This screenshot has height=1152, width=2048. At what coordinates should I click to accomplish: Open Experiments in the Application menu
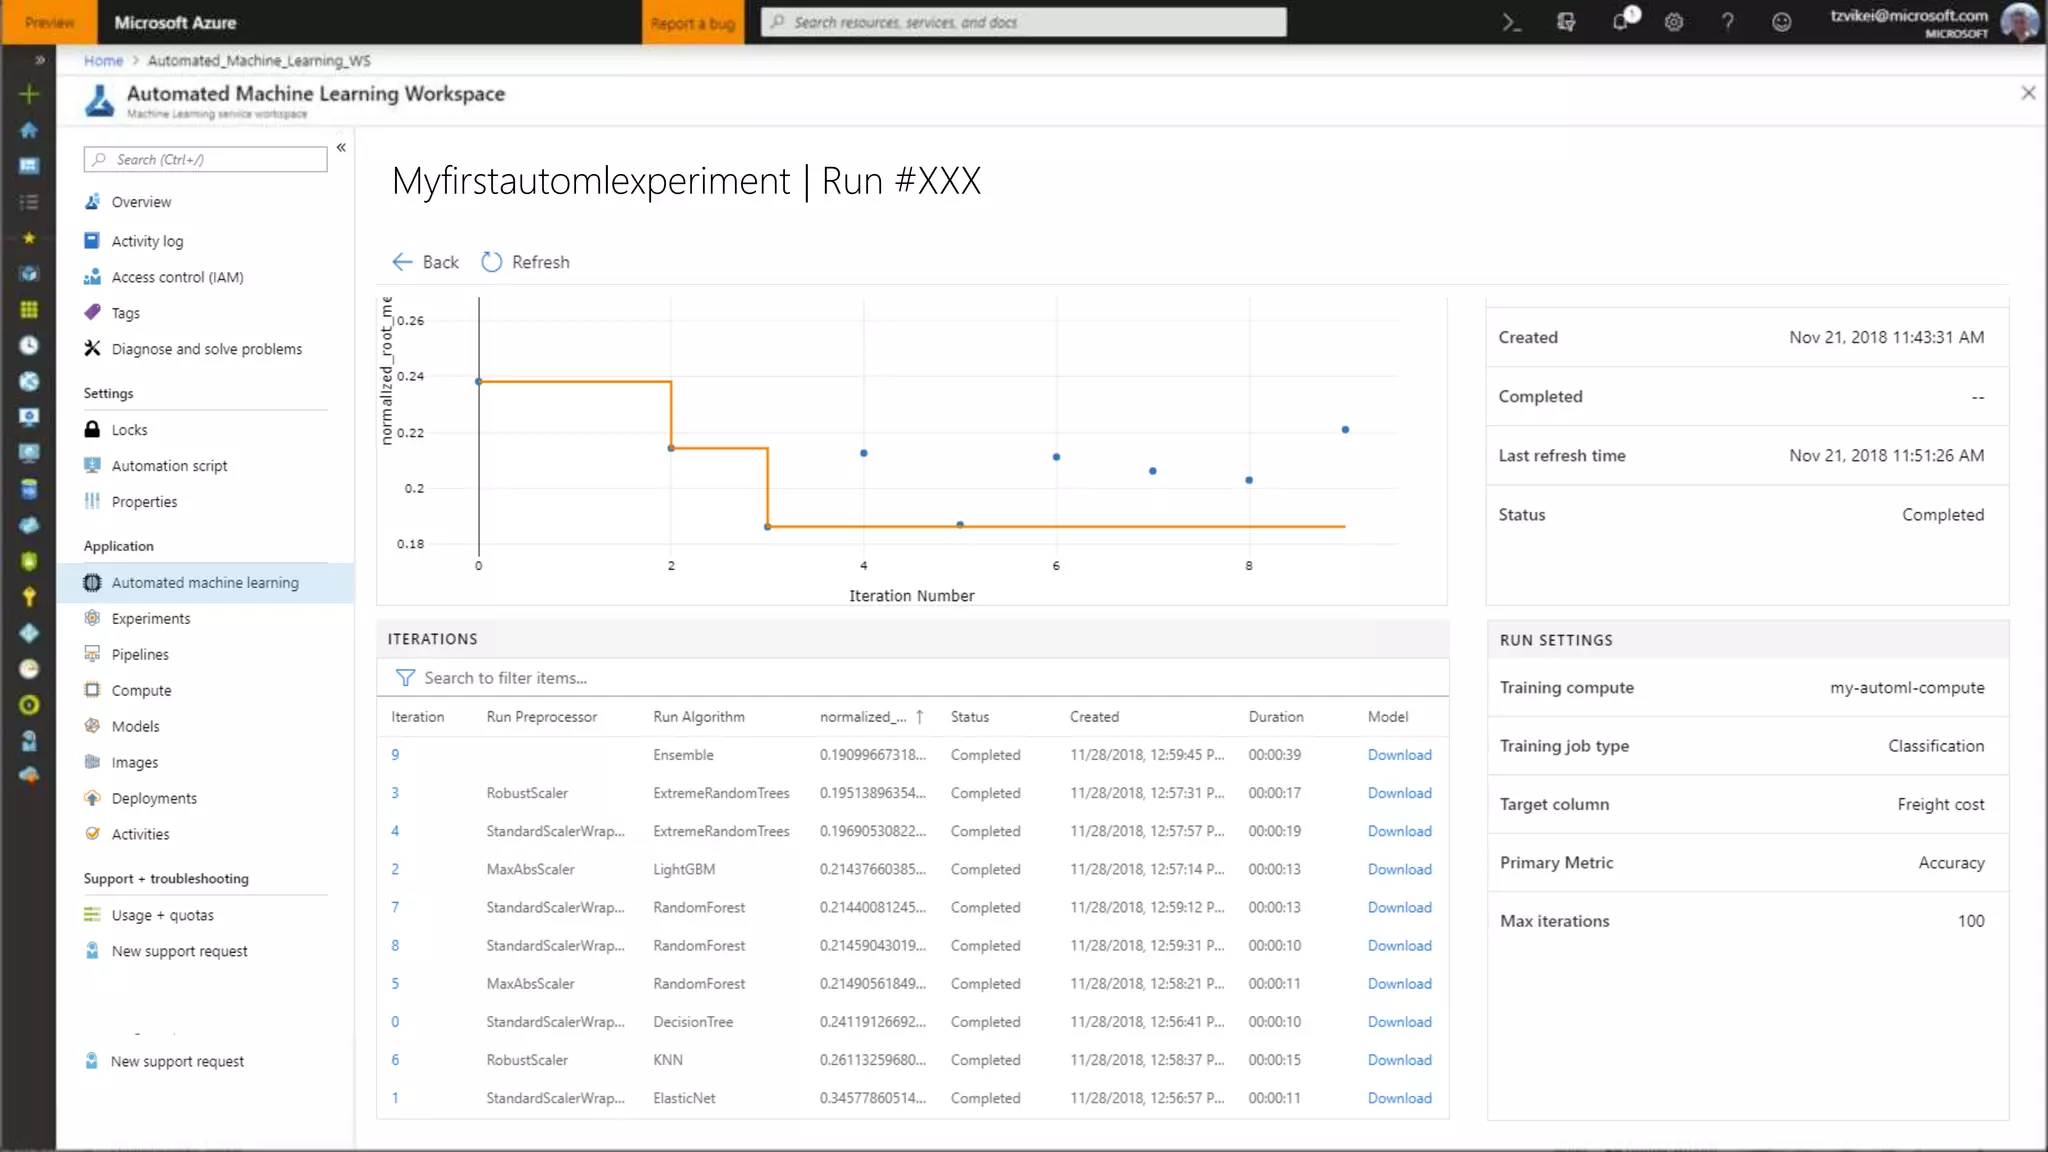151,619
